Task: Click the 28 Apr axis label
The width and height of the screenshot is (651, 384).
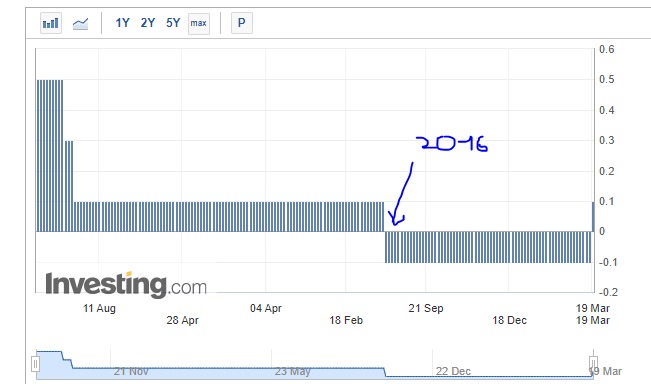Action: (x=182, y=320)
